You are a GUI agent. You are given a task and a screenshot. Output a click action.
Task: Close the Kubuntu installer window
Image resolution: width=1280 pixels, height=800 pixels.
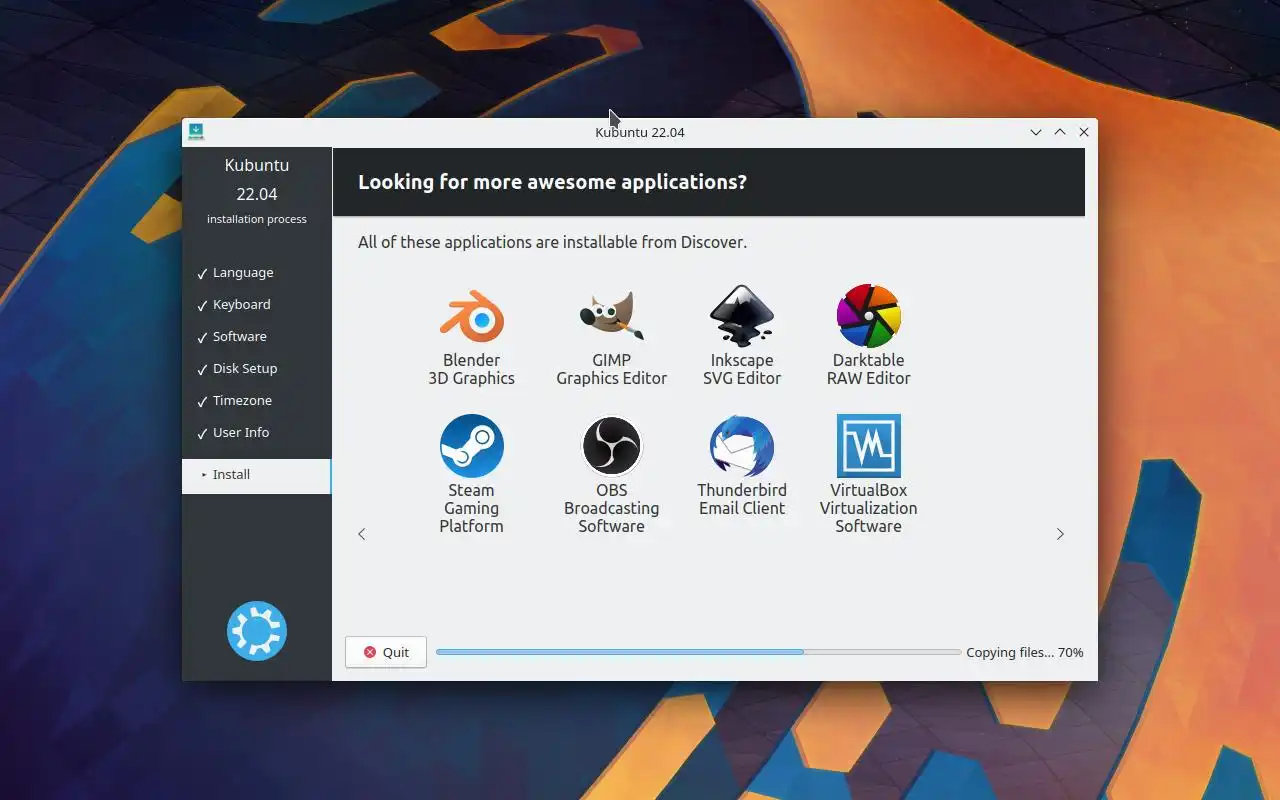1084,132
